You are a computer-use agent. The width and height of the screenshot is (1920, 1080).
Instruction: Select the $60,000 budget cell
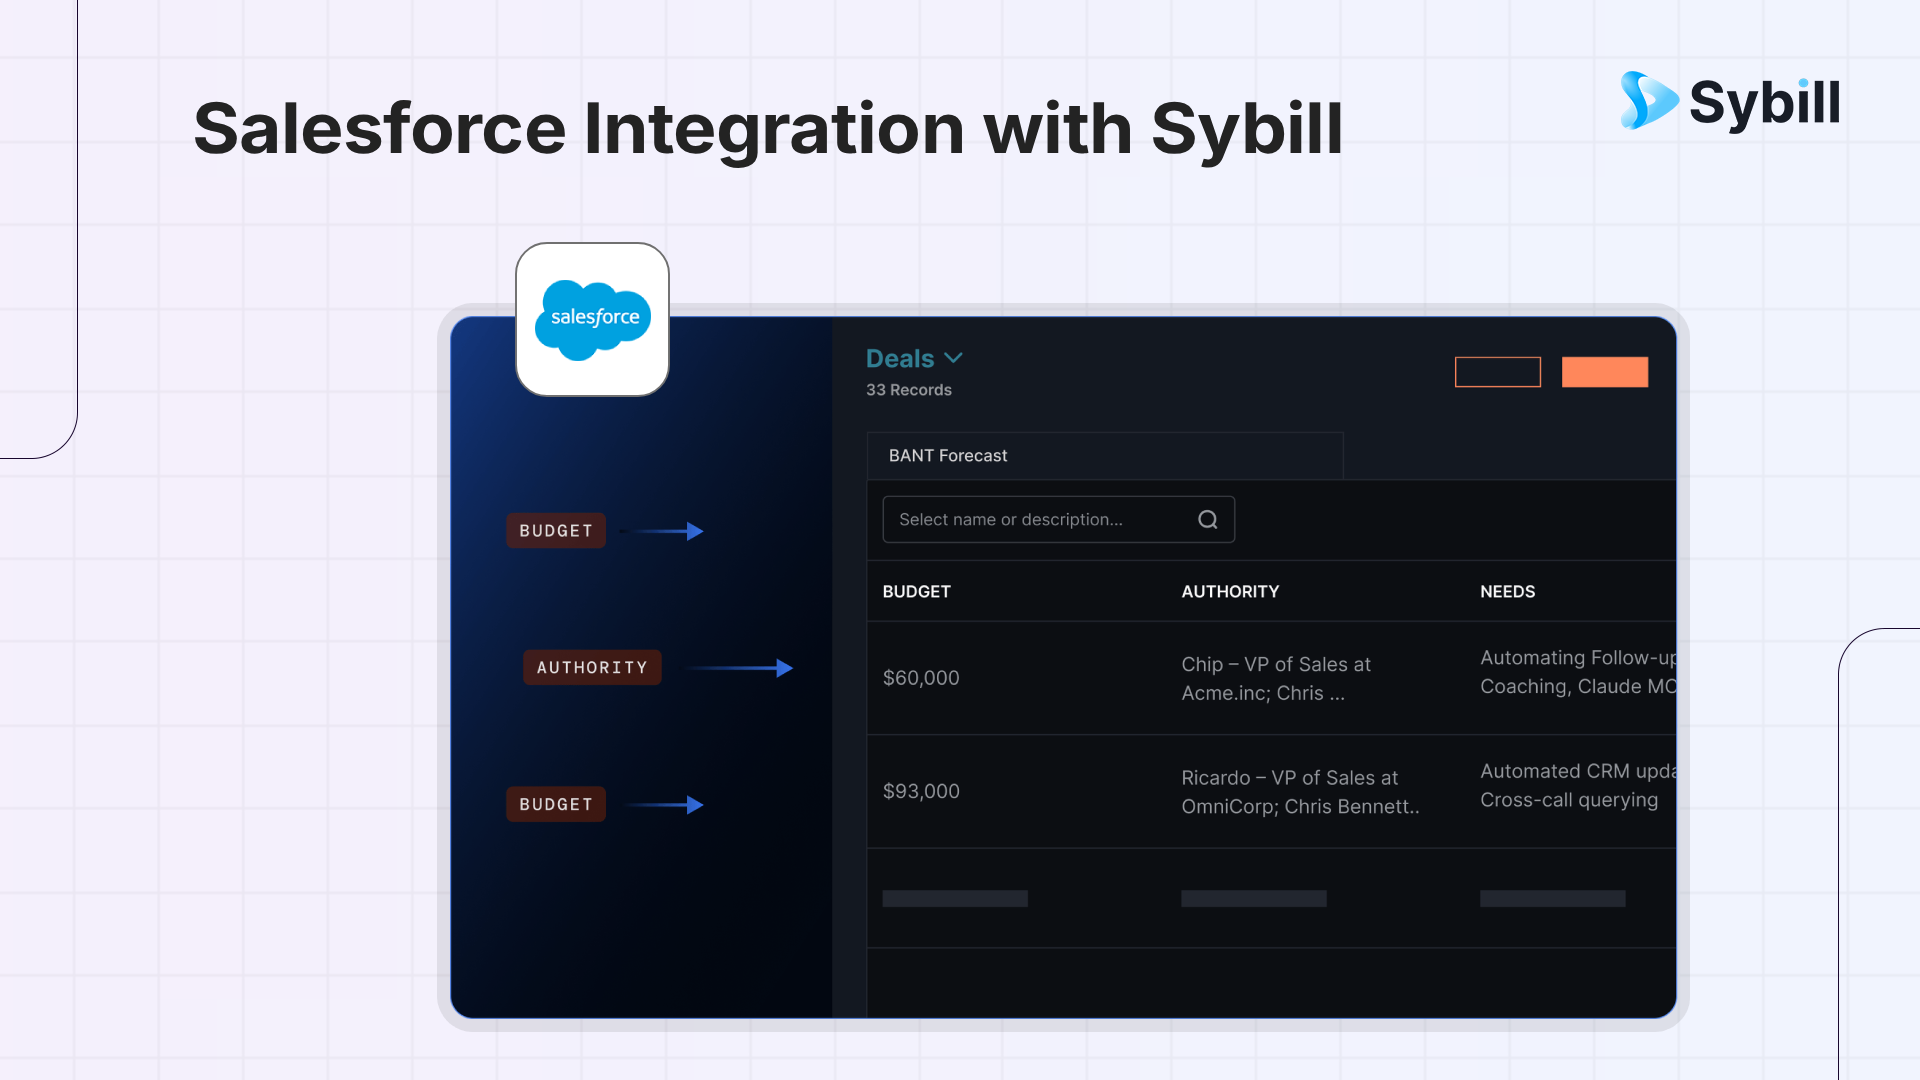click(x=921, y=678)
